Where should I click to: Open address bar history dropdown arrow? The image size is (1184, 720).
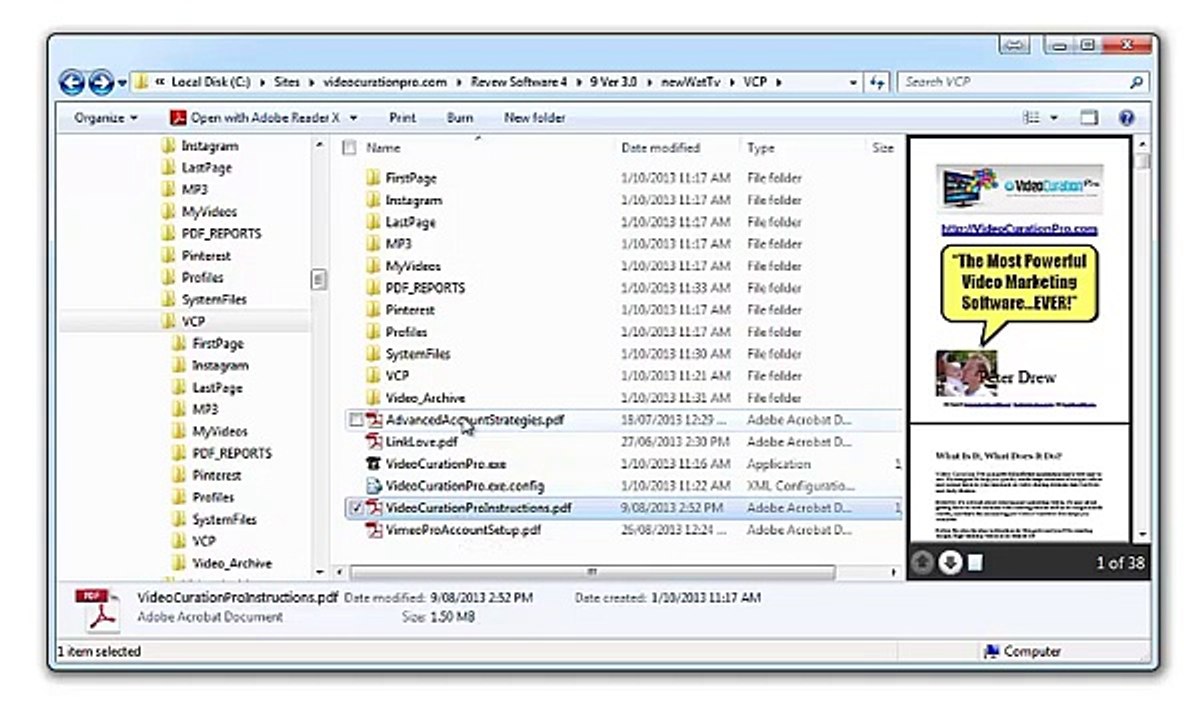853,82
